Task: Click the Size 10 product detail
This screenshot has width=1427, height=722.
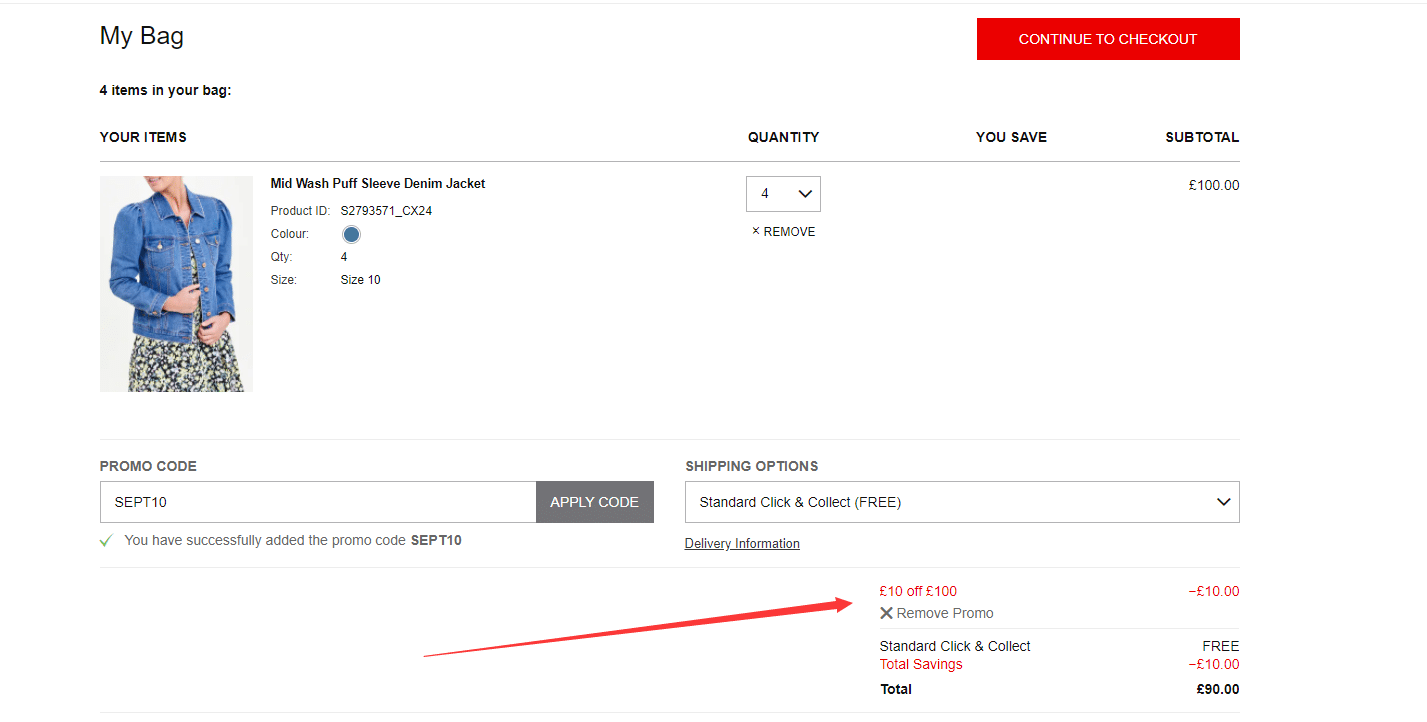Action: coord(360,280)
